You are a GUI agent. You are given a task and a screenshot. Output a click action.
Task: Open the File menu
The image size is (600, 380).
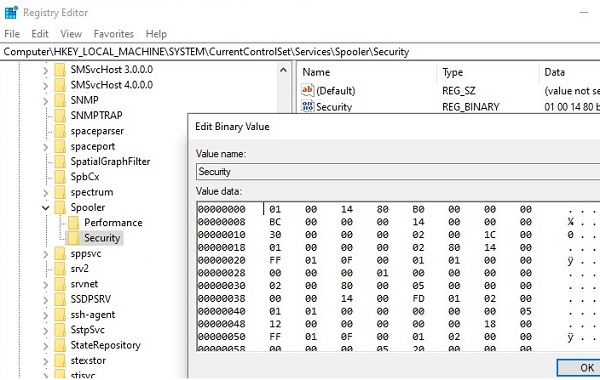[12, 34]
